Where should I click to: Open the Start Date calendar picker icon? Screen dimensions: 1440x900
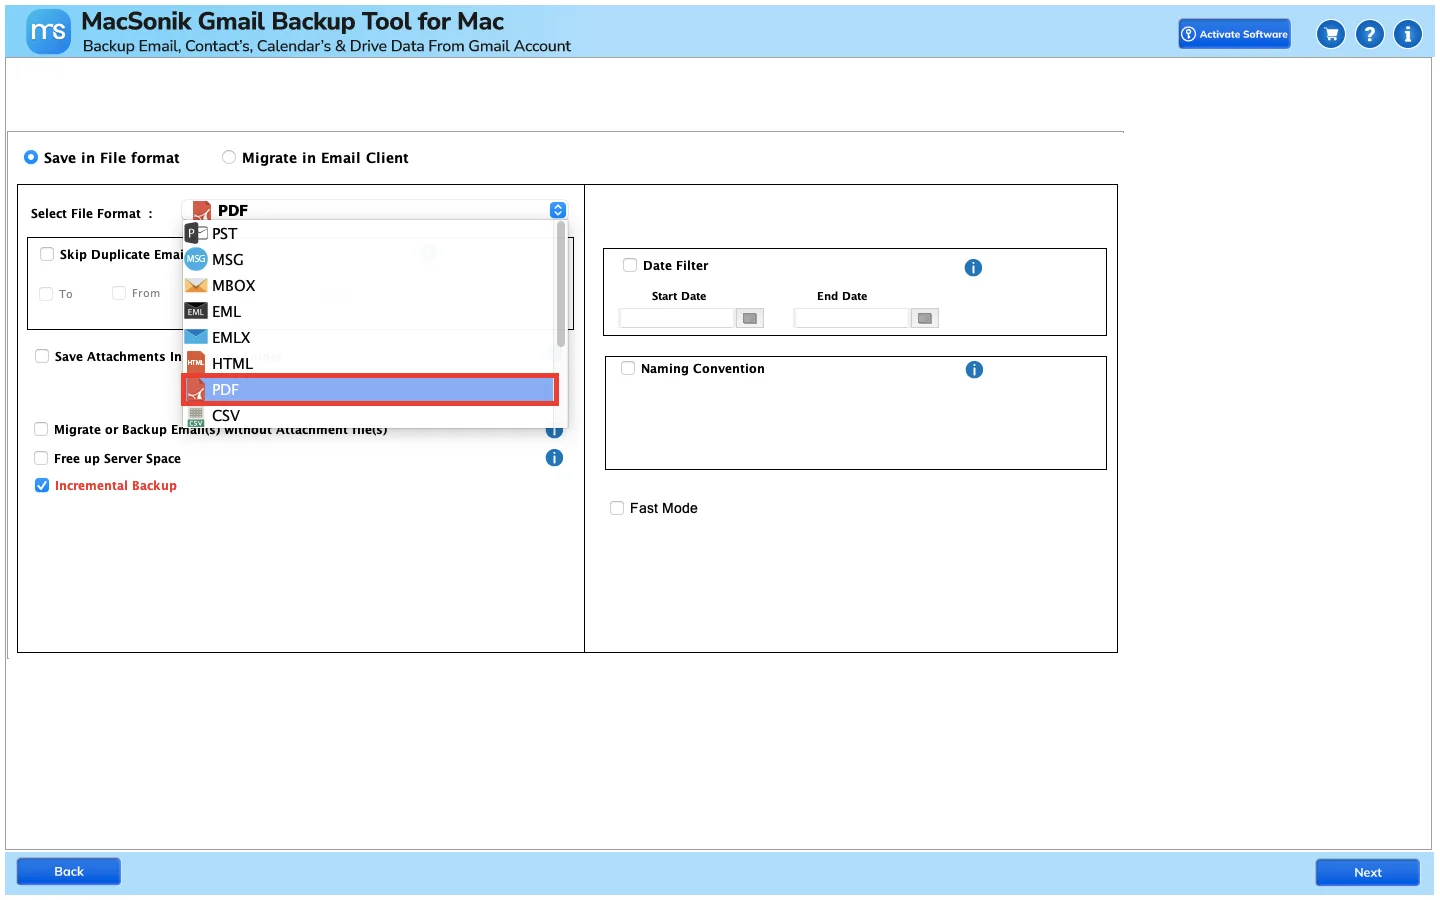[x=750, y=318]
